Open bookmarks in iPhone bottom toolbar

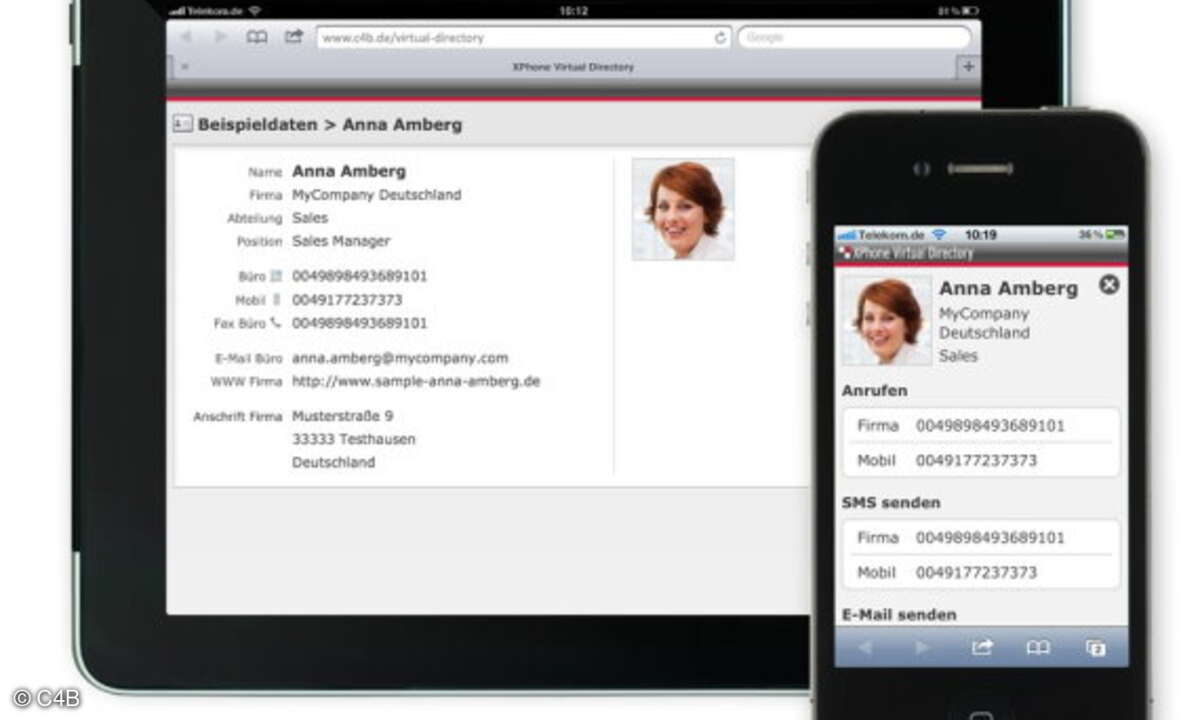(x=1038, y=648)
